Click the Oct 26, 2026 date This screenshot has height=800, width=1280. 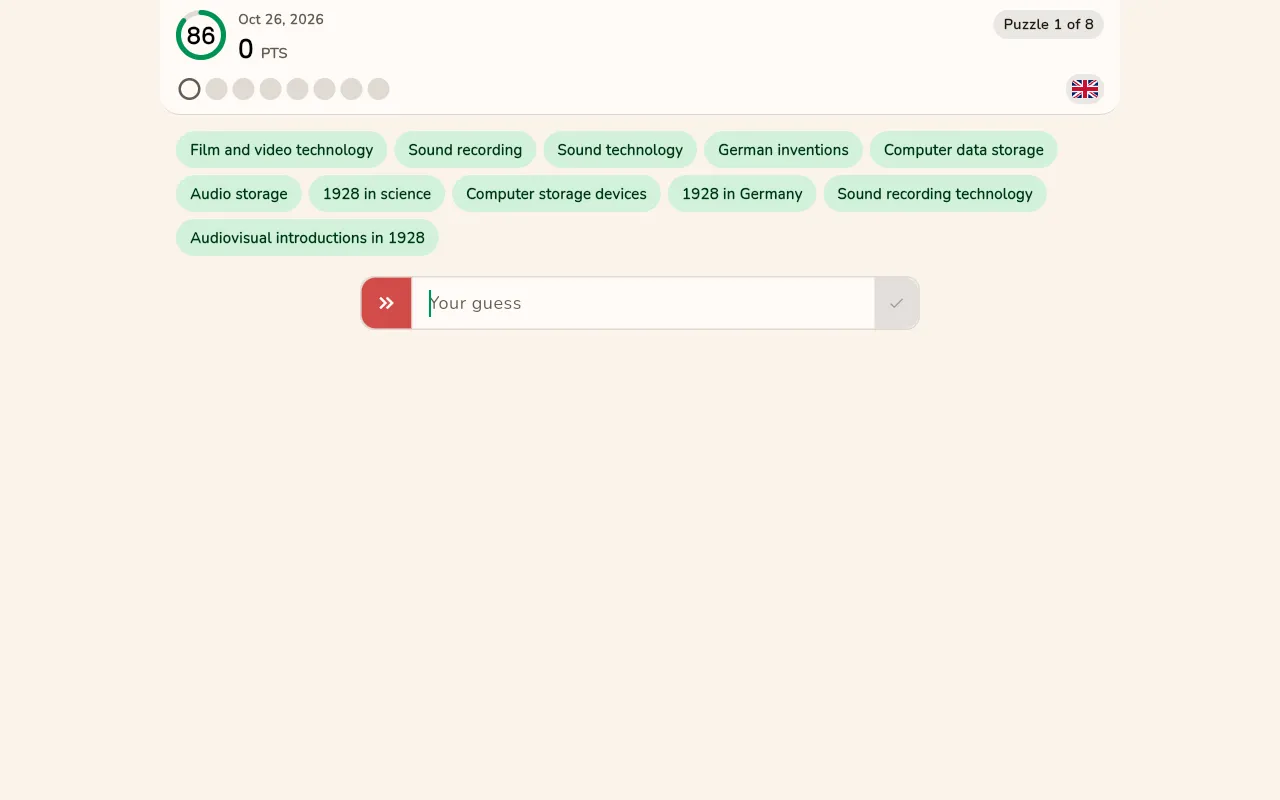tap(281, 19)
